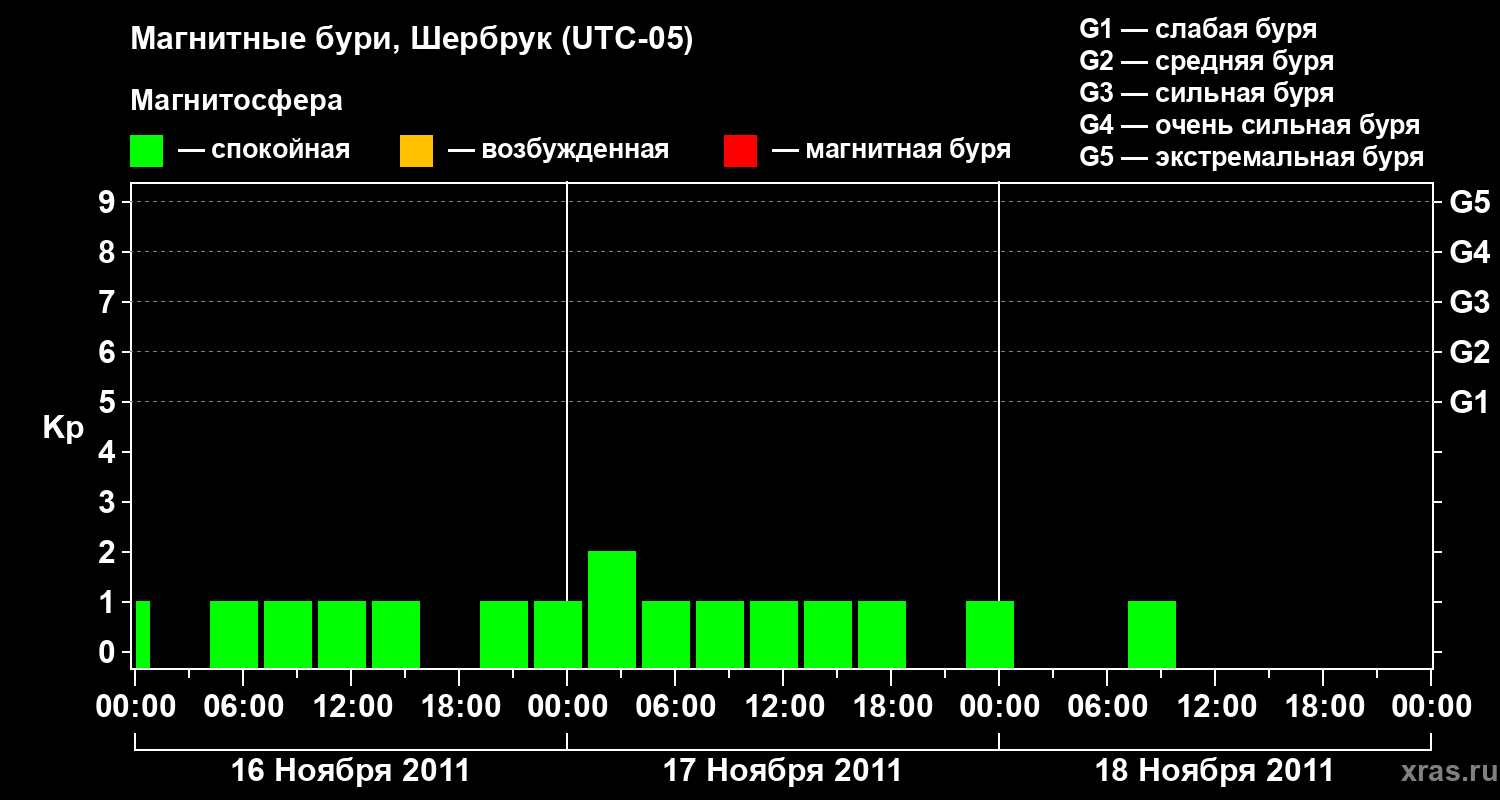Screen dimensions: 1500x800
Task: Click the '— спокойная' legend label
Action: click(264, 150)
